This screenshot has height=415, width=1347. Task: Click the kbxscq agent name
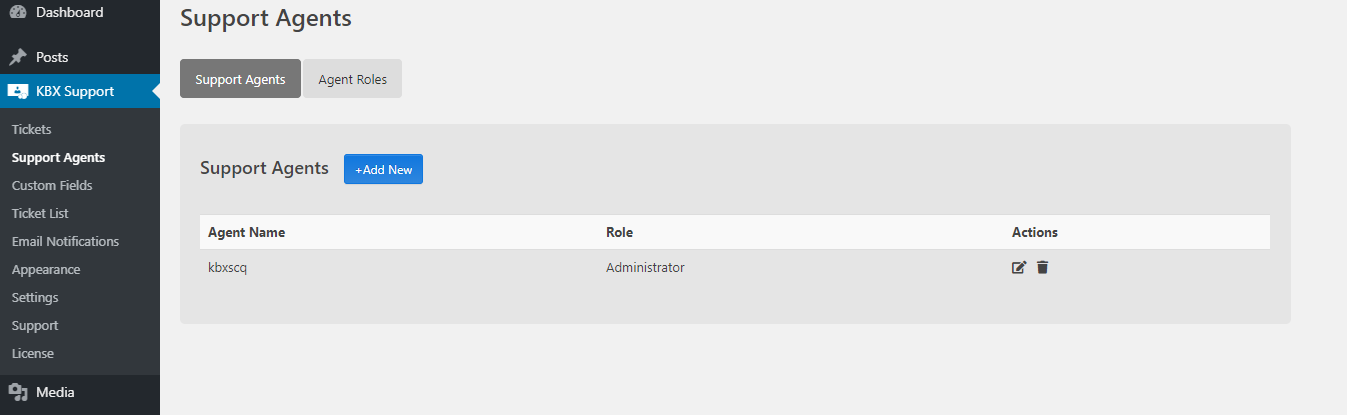(227, 267)
